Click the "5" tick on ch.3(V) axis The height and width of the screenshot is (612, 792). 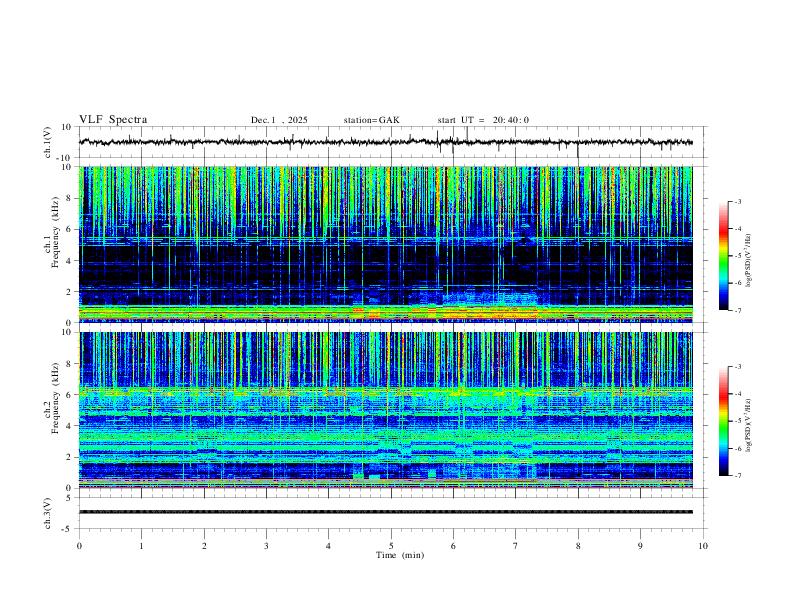click(70, 497)
